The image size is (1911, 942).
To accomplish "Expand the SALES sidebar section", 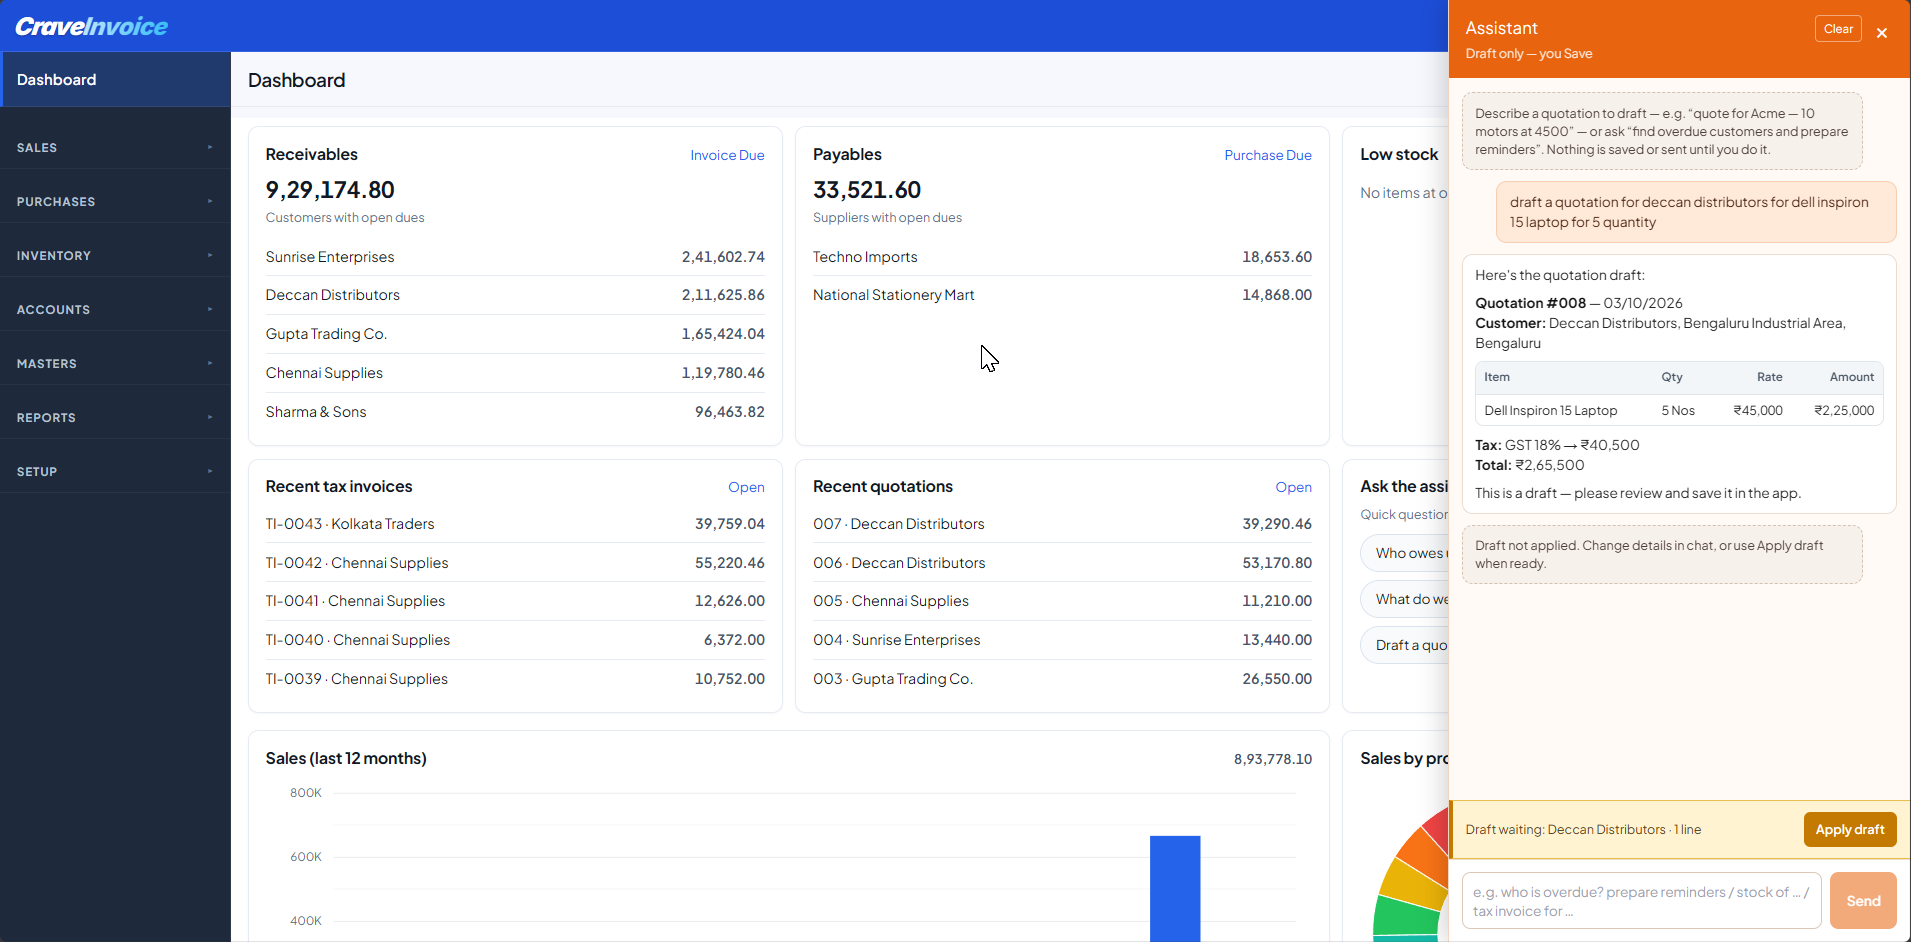I will 115,147.
